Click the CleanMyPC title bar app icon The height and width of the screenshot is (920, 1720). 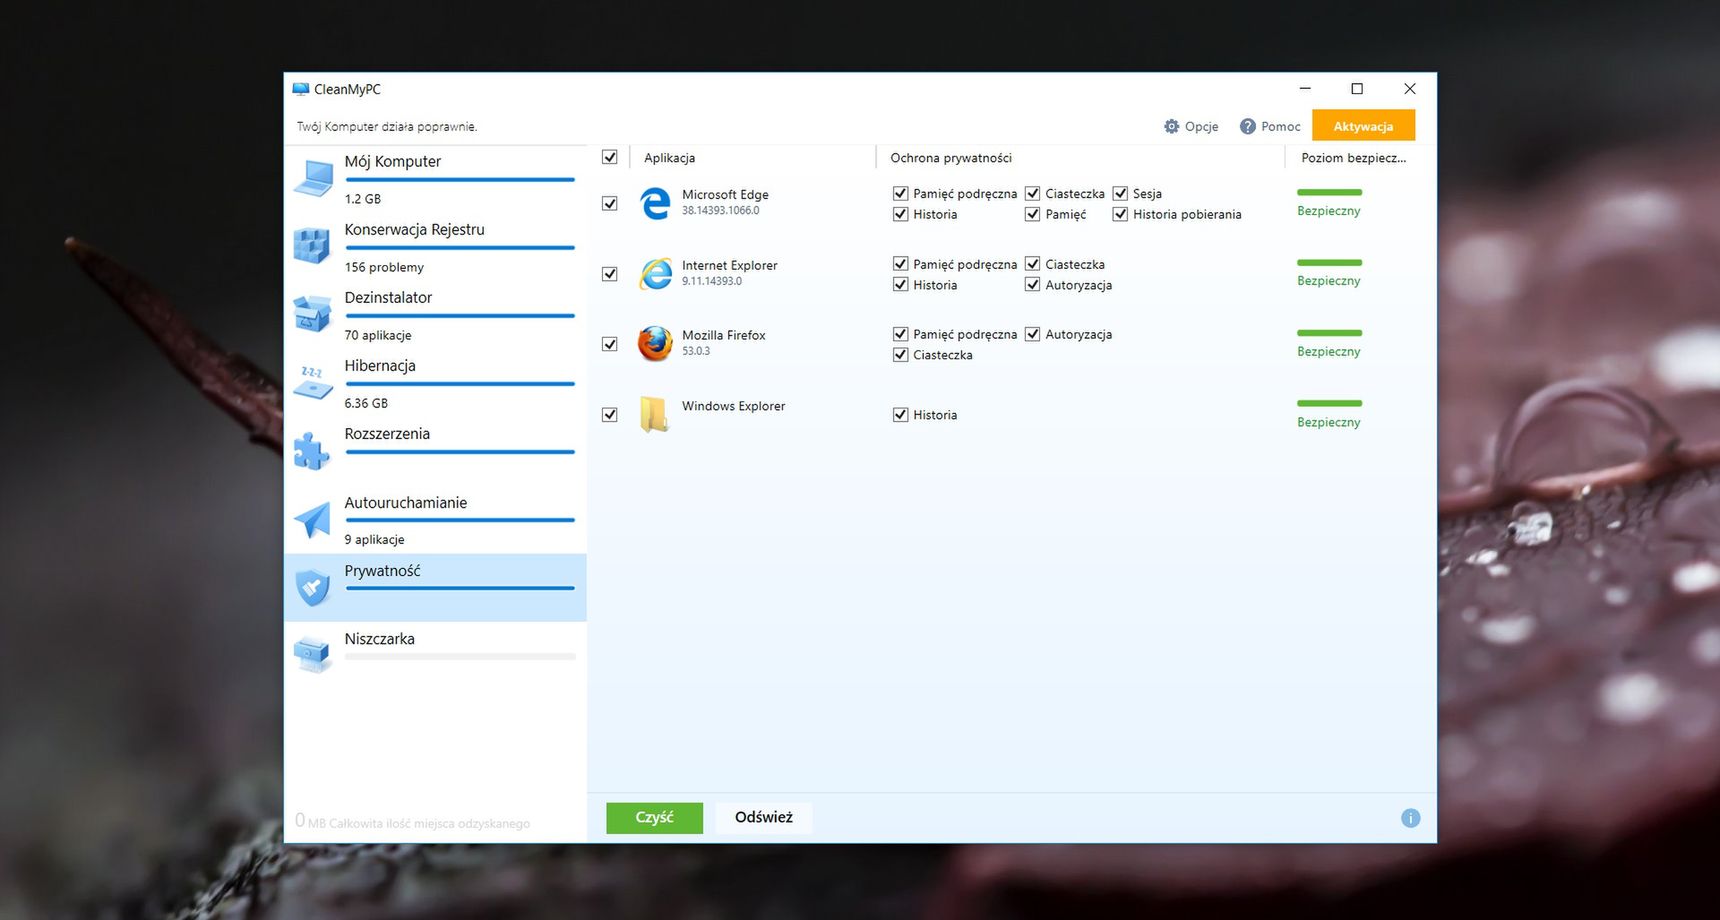pos(301,89)
